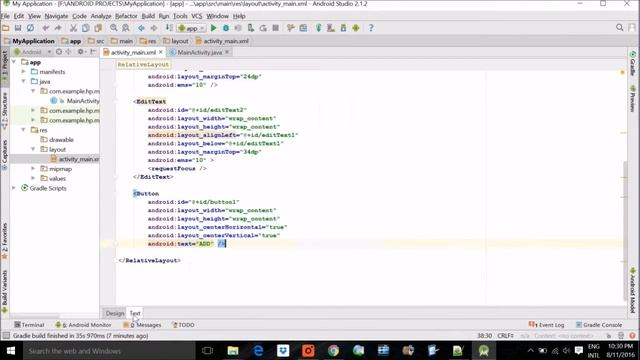Select activity_main.xml in the project tree
The image size is (640, 360).
pos(75,159)
